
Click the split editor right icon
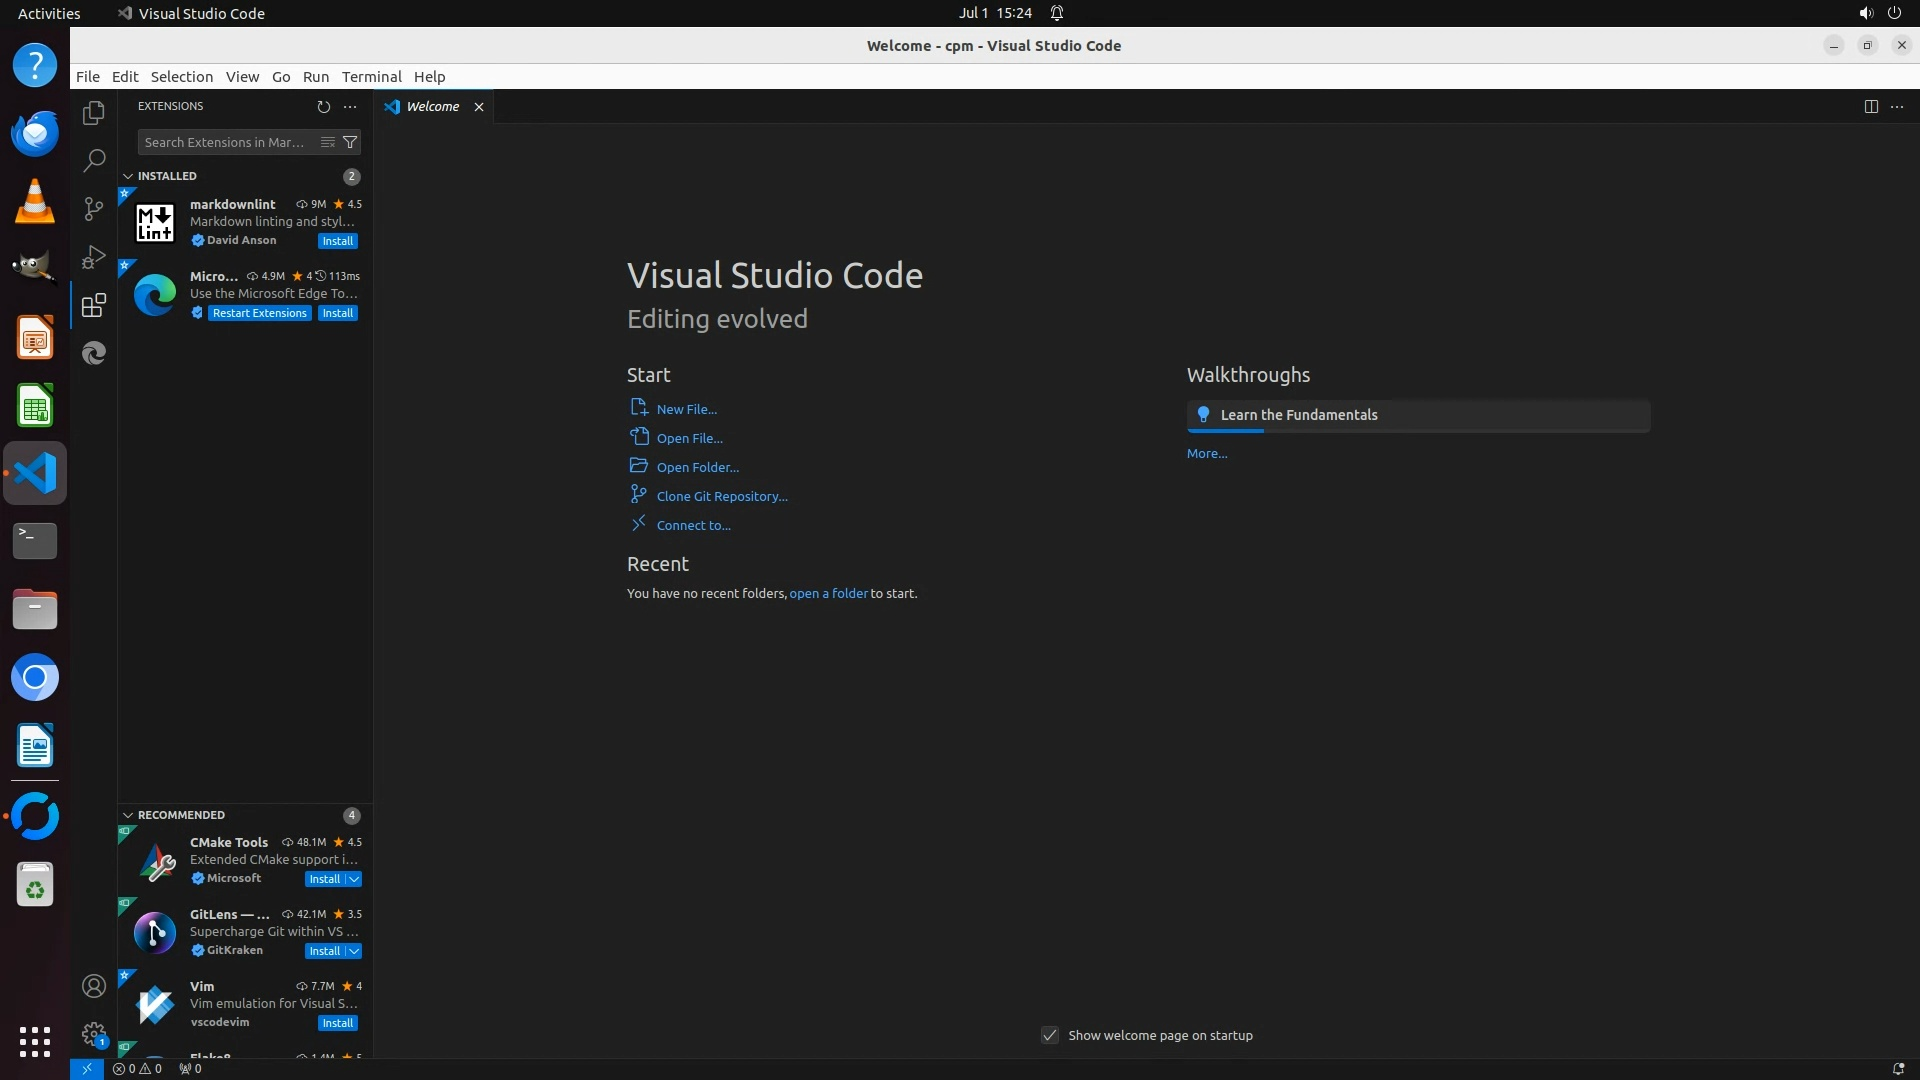1871,106
